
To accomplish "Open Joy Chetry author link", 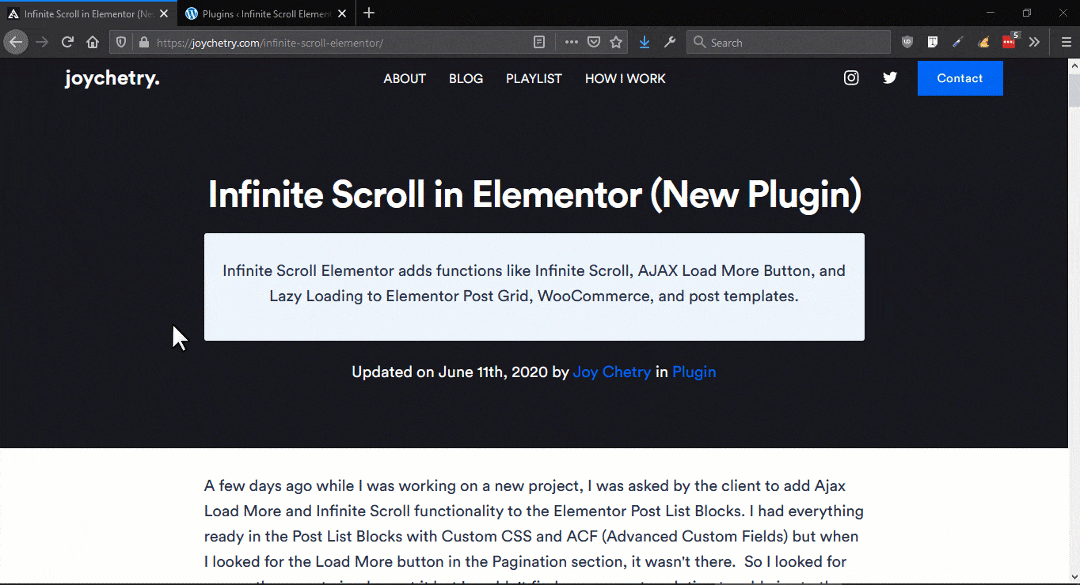I will [x=612, y=372].
